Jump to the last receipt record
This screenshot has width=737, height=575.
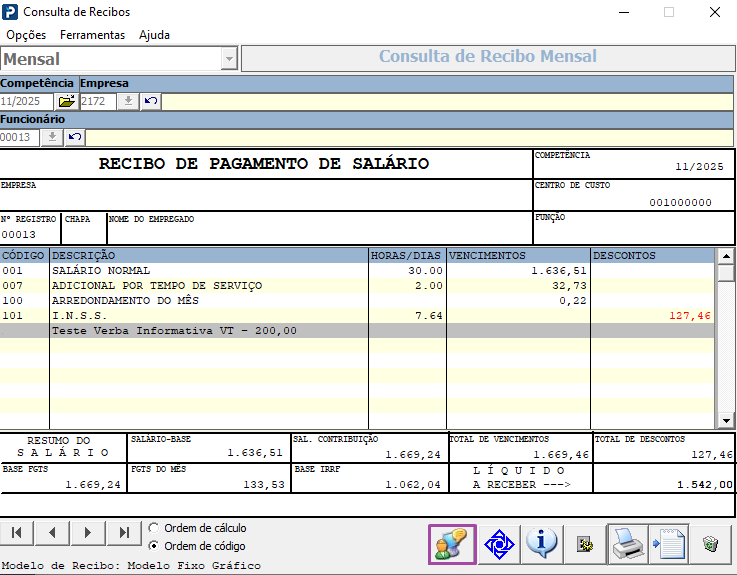124,533
